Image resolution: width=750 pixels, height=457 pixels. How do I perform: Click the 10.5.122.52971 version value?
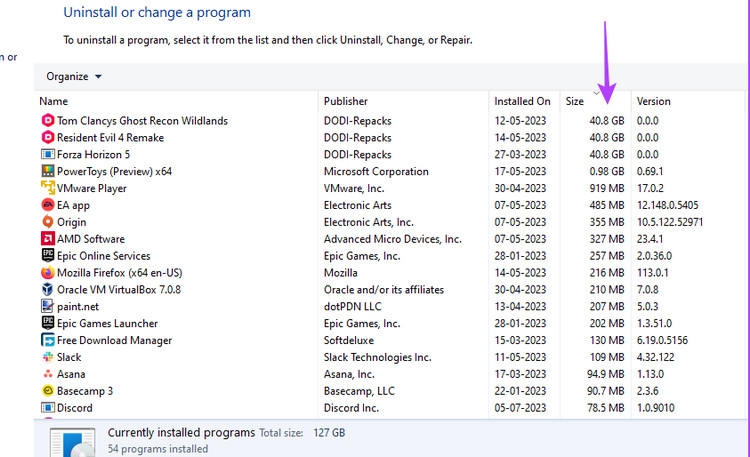(670, 222)
